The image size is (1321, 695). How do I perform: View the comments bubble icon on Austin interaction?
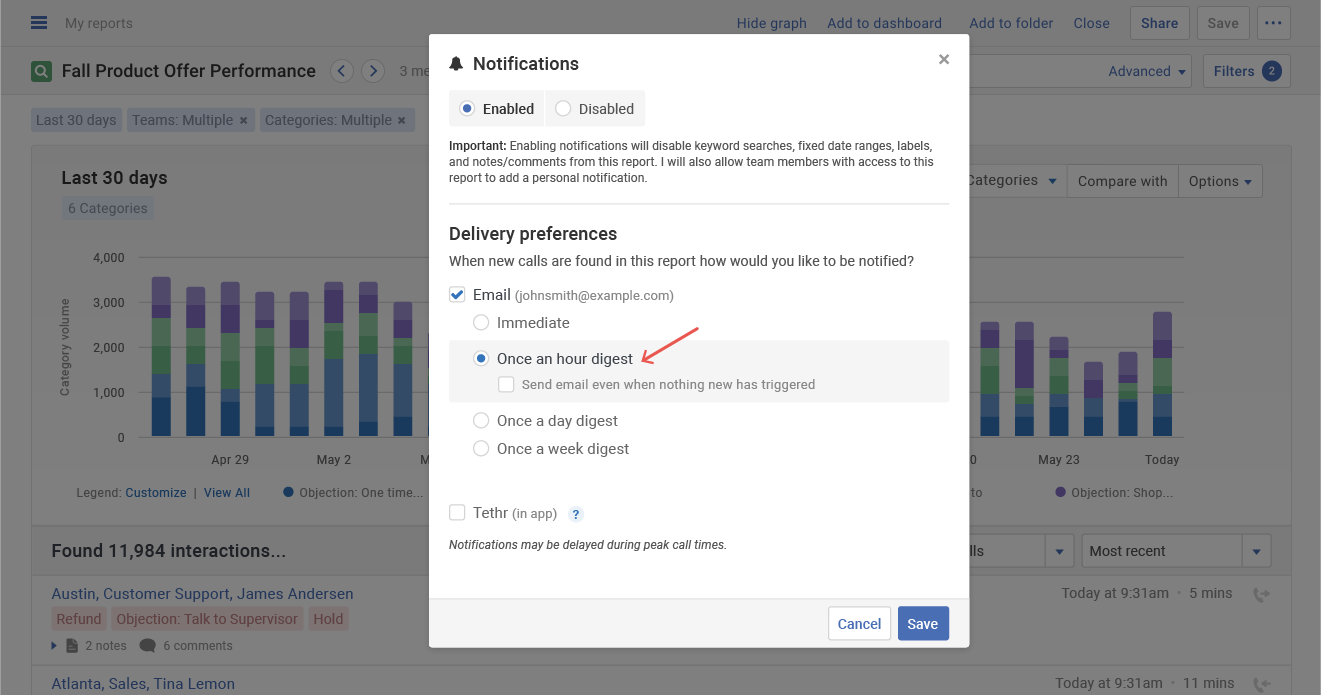click(x=150, y=645)
